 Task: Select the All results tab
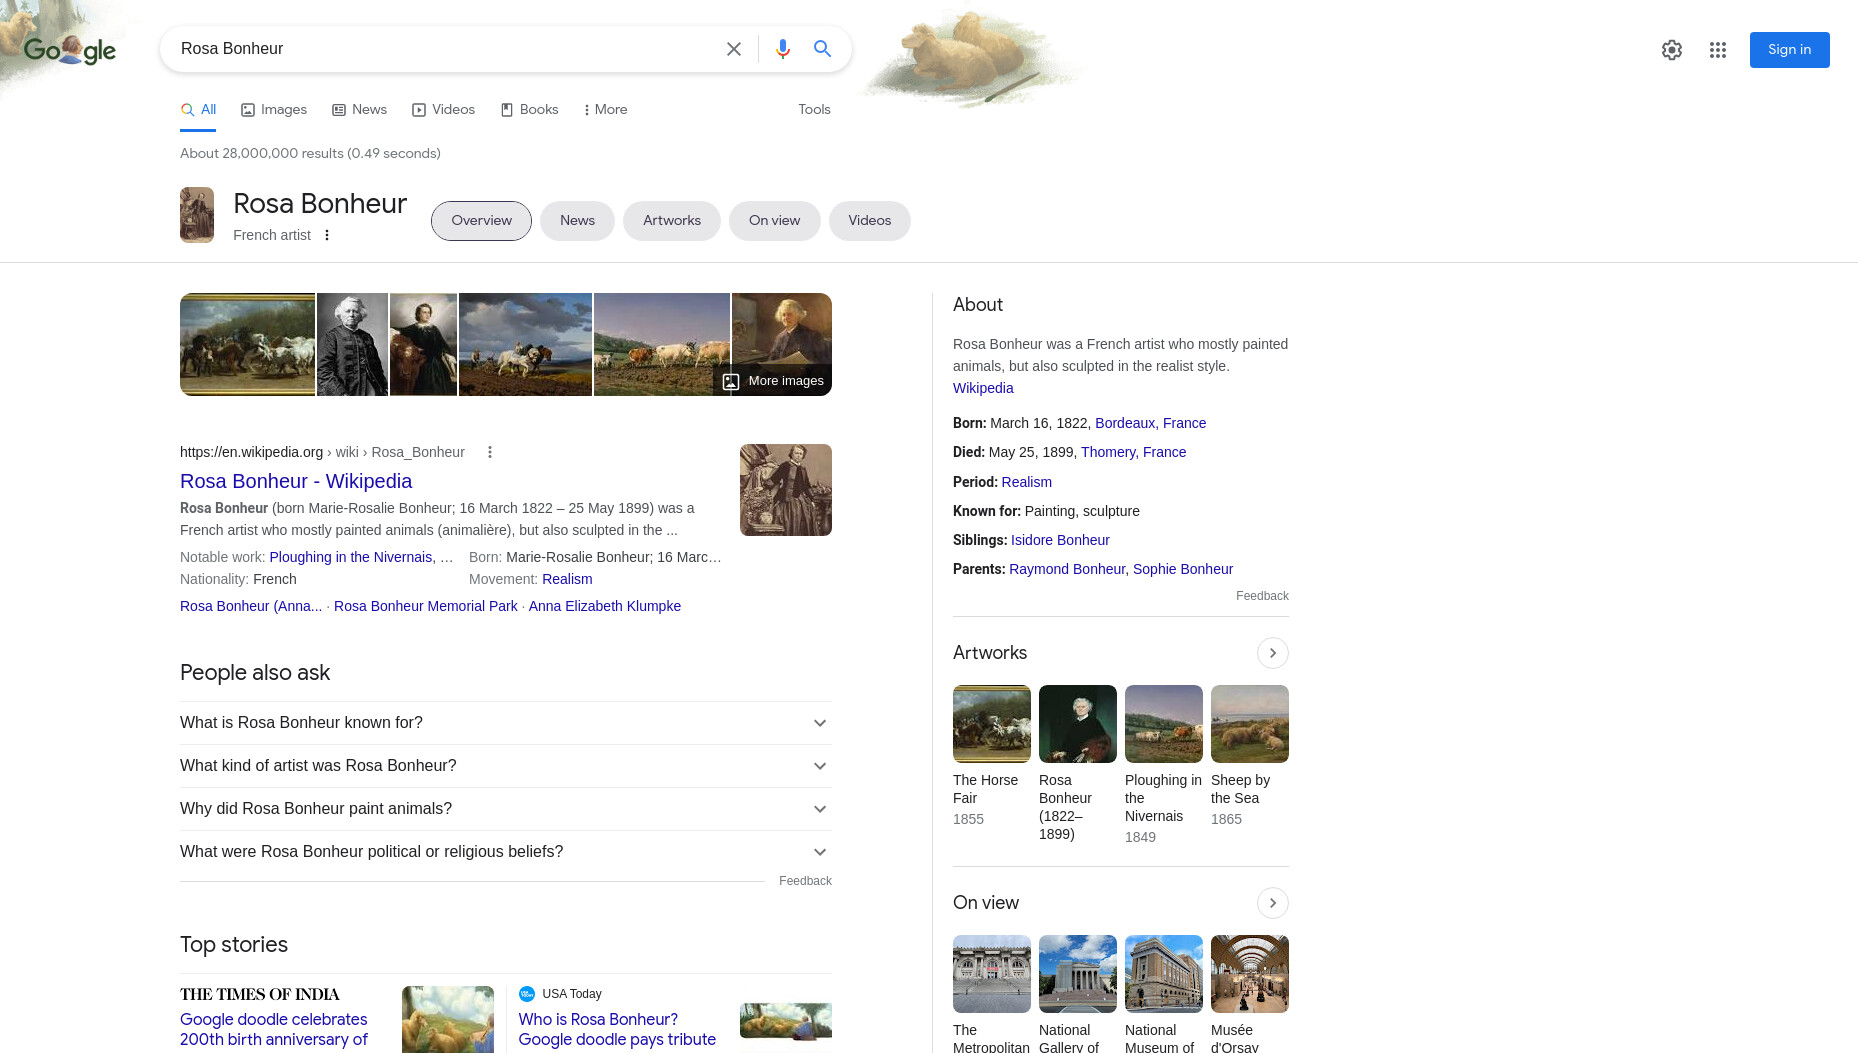[198, 110]
